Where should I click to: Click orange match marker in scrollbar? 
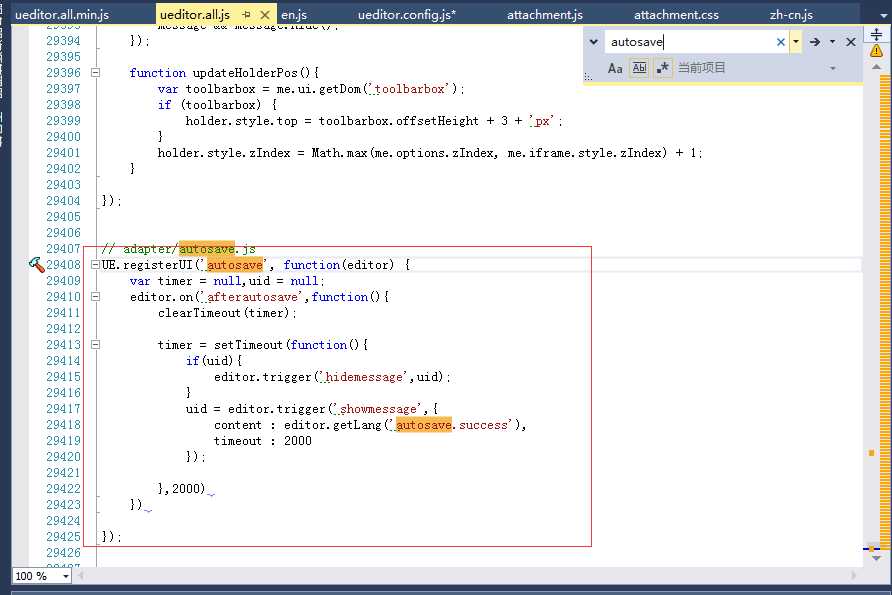pos(872,453)
